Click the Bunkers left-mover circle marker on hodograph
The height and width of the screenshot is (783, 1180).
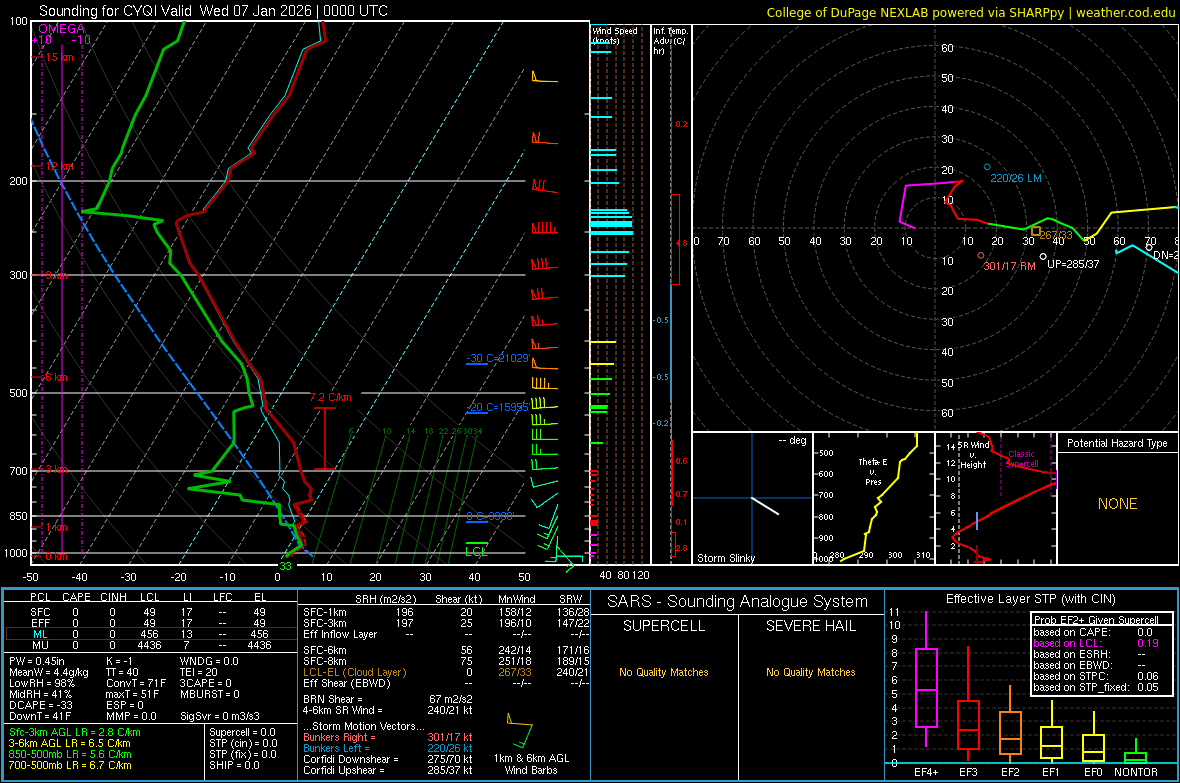click(x=987, y=167)
